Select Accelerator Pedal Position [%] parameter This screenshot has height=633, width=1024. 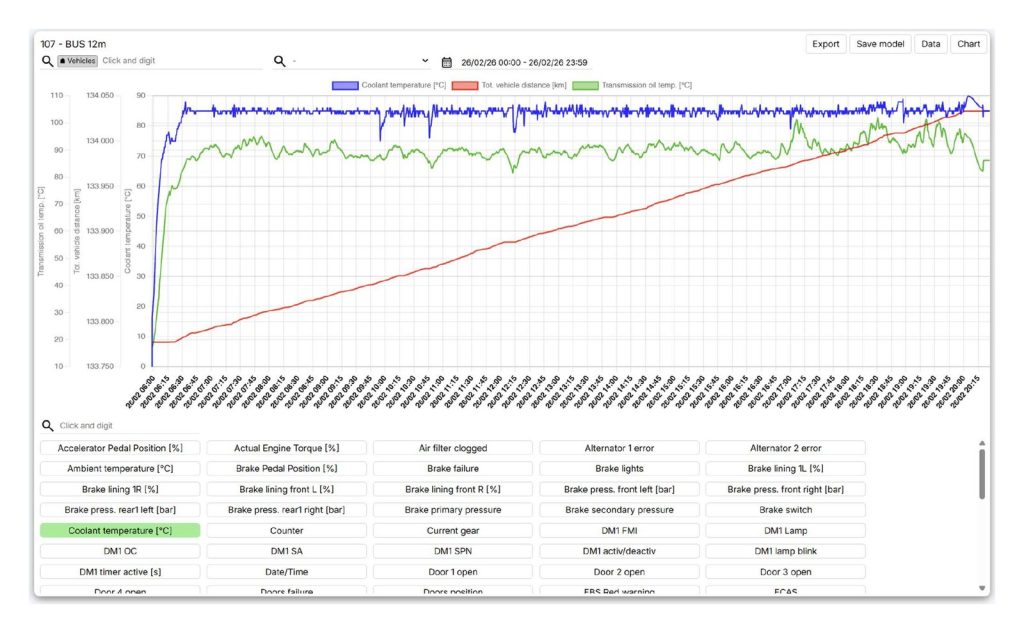pos(120,448)
